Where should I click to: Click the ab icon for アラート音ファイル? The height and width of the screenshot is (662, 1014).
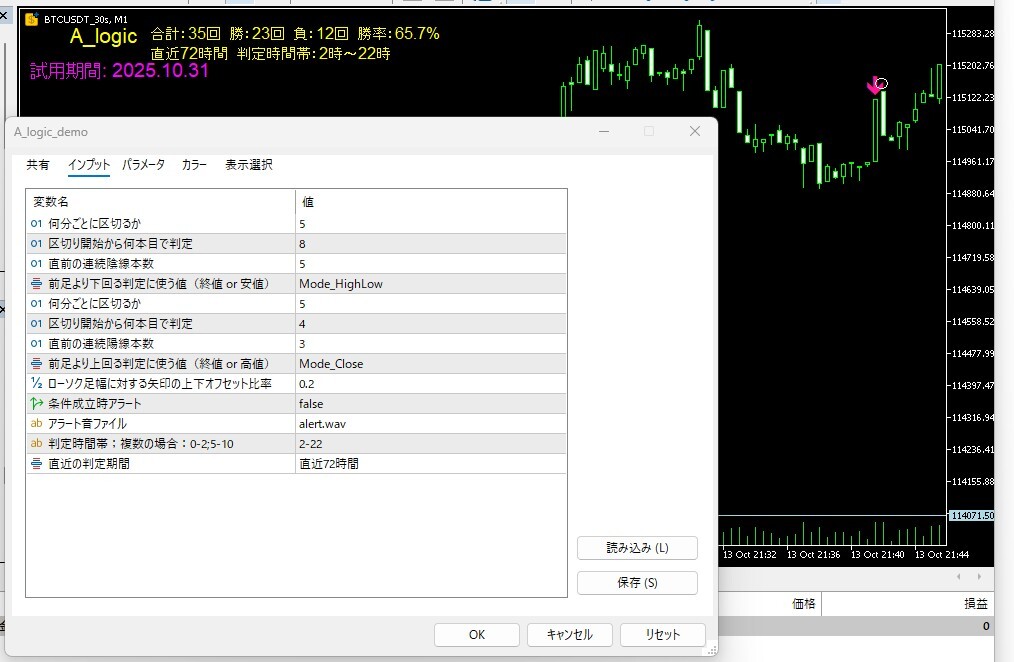point(36,424)
